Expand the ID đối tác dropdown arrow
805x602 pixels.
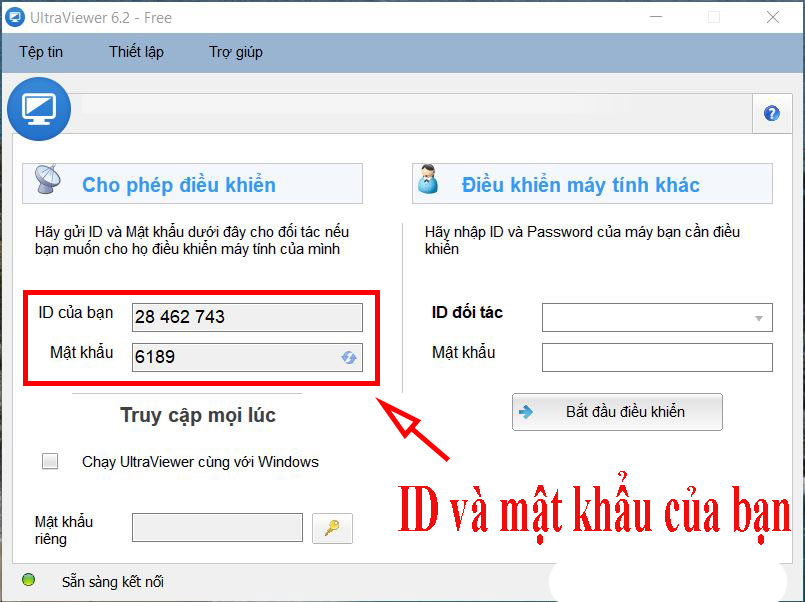(x=759, y=318)
